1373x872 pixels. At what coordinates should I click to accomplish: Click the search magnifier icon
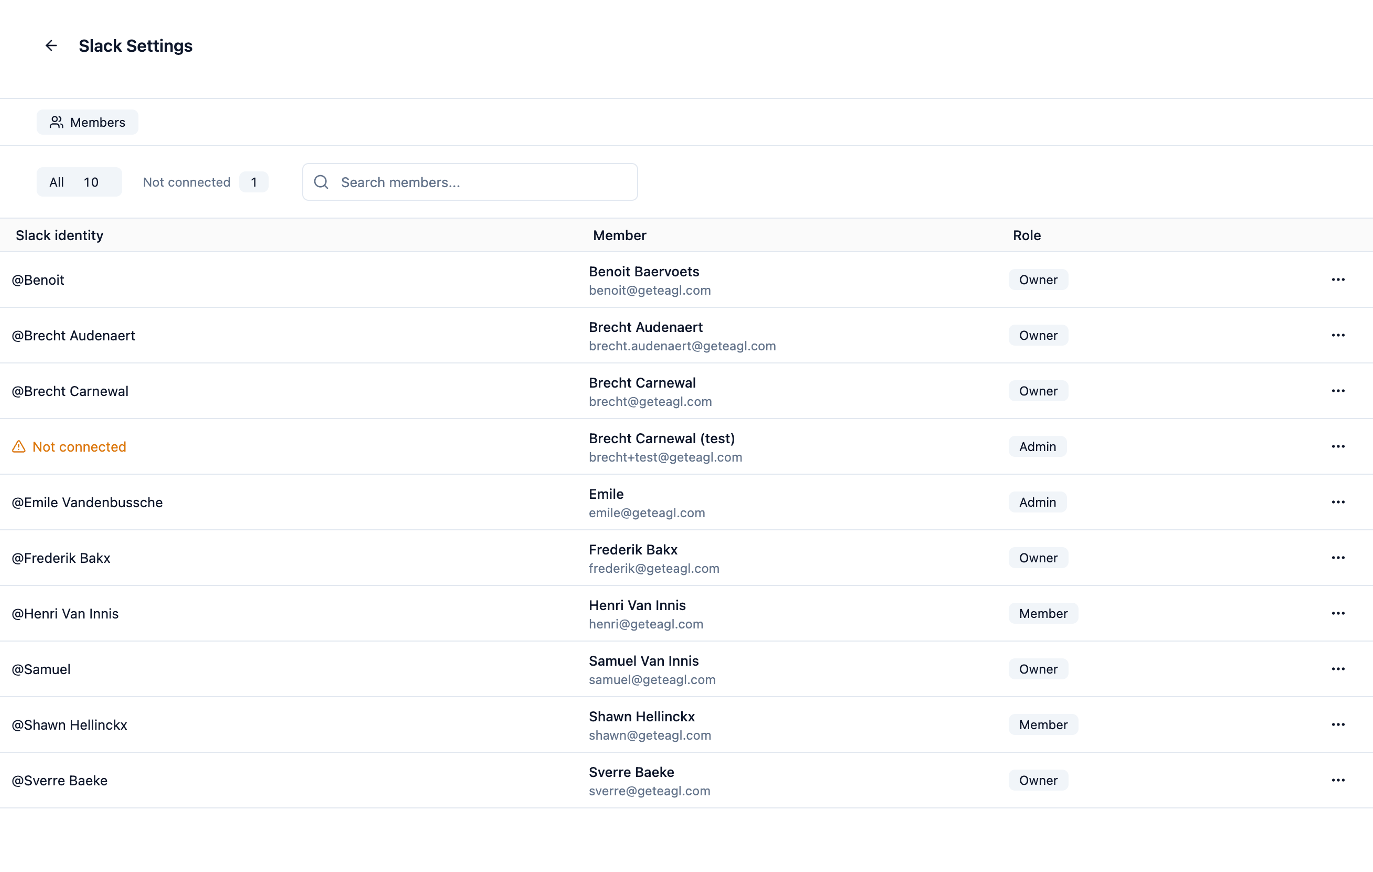[321, 182]
